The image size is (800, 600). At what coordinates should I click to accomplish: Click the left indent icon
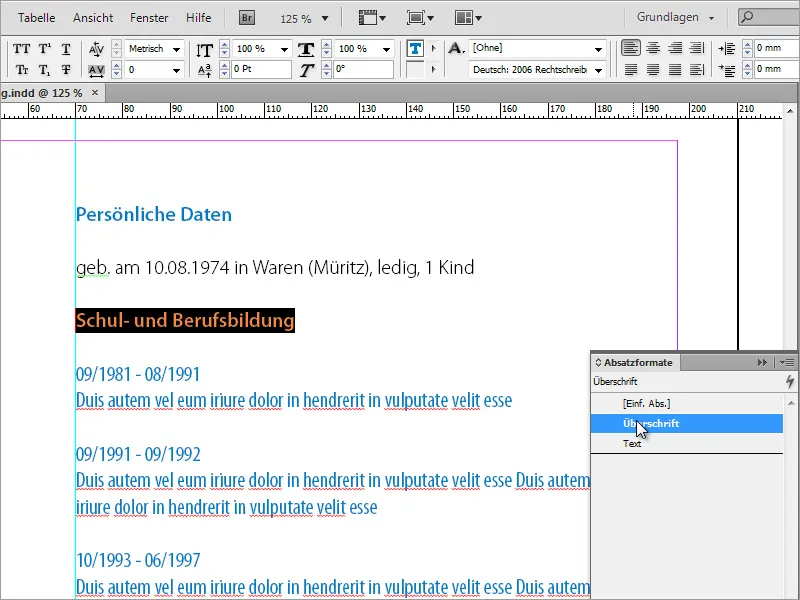coord(727,49)
